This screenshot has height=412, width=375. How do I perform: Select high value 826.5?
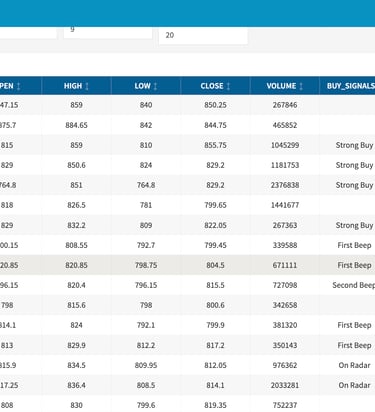tap(76, 205)
